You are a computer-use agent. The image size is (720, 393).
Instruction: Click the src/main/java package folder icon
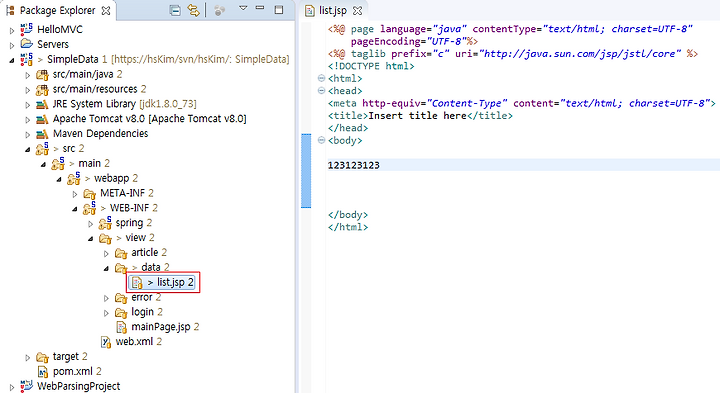(42, 74)
